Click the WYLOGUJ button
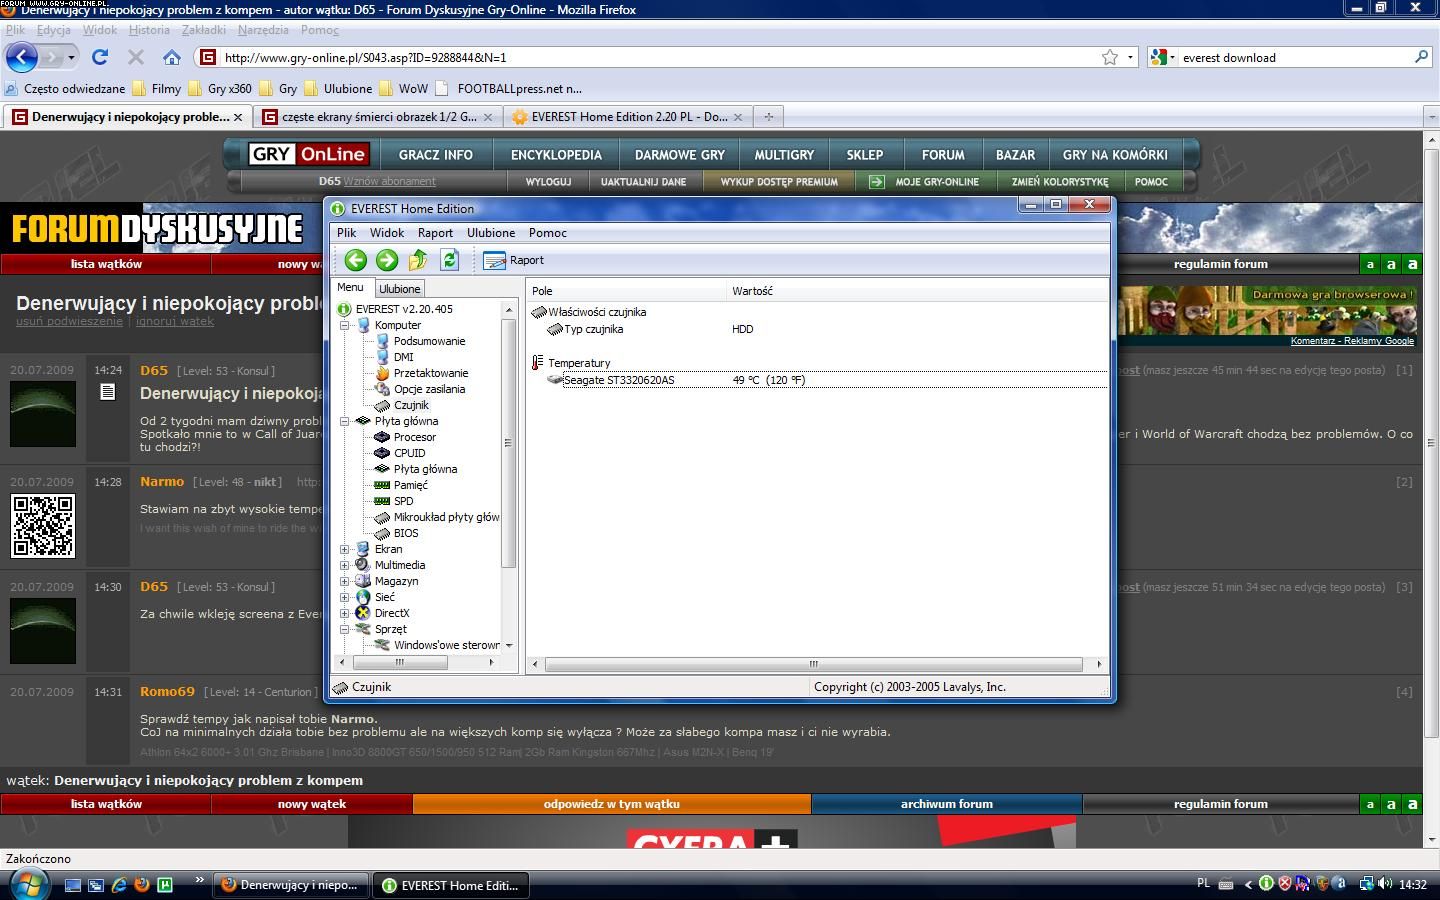The width and height of the screenshot is (1440, 900). click(x=548, y=182)
